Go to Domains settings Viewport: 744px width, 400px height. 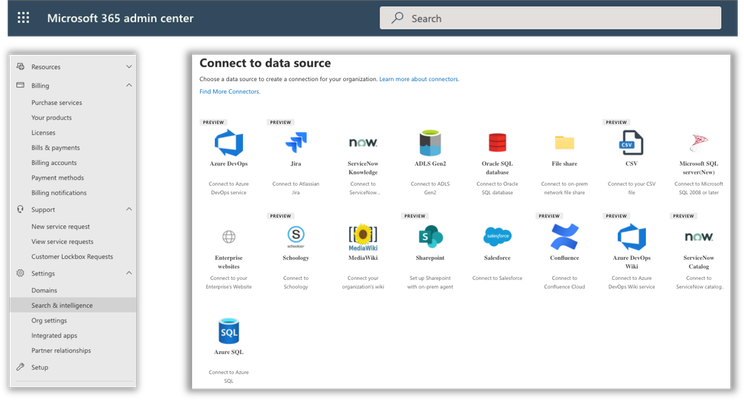coord(44,290)
